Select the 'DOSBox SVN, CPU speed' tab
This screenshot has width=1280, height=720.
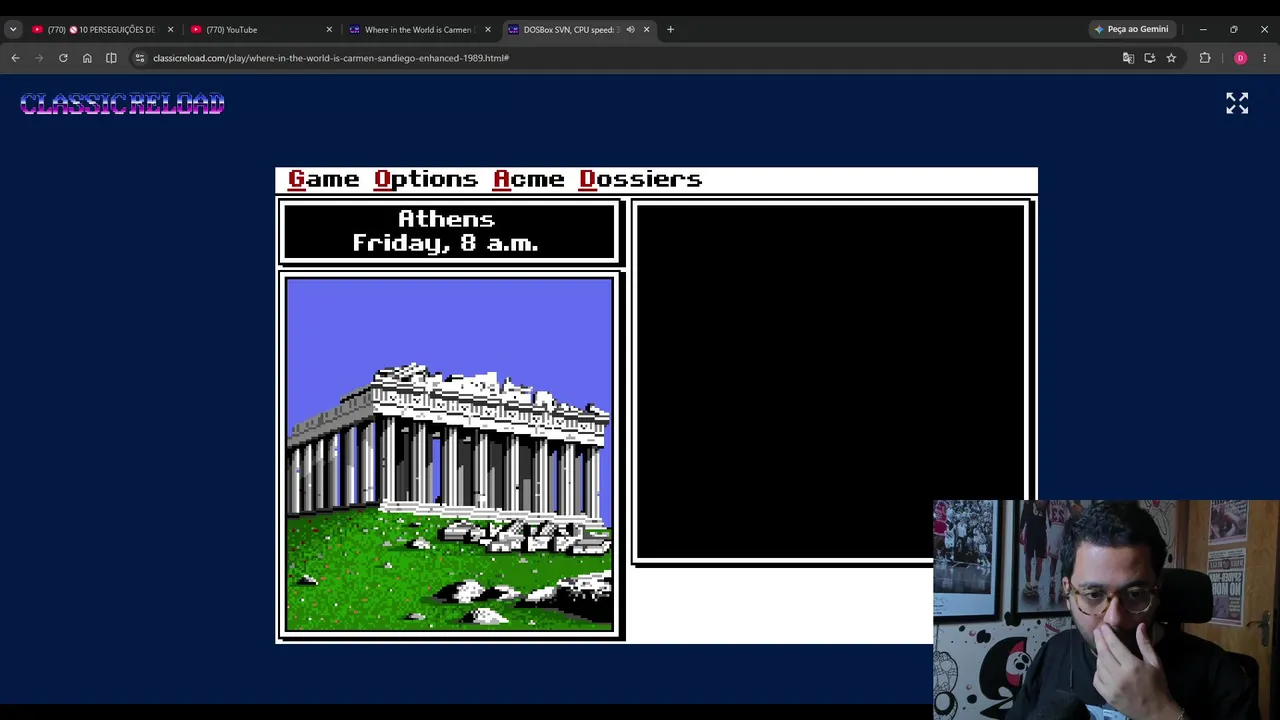point(570,30)
